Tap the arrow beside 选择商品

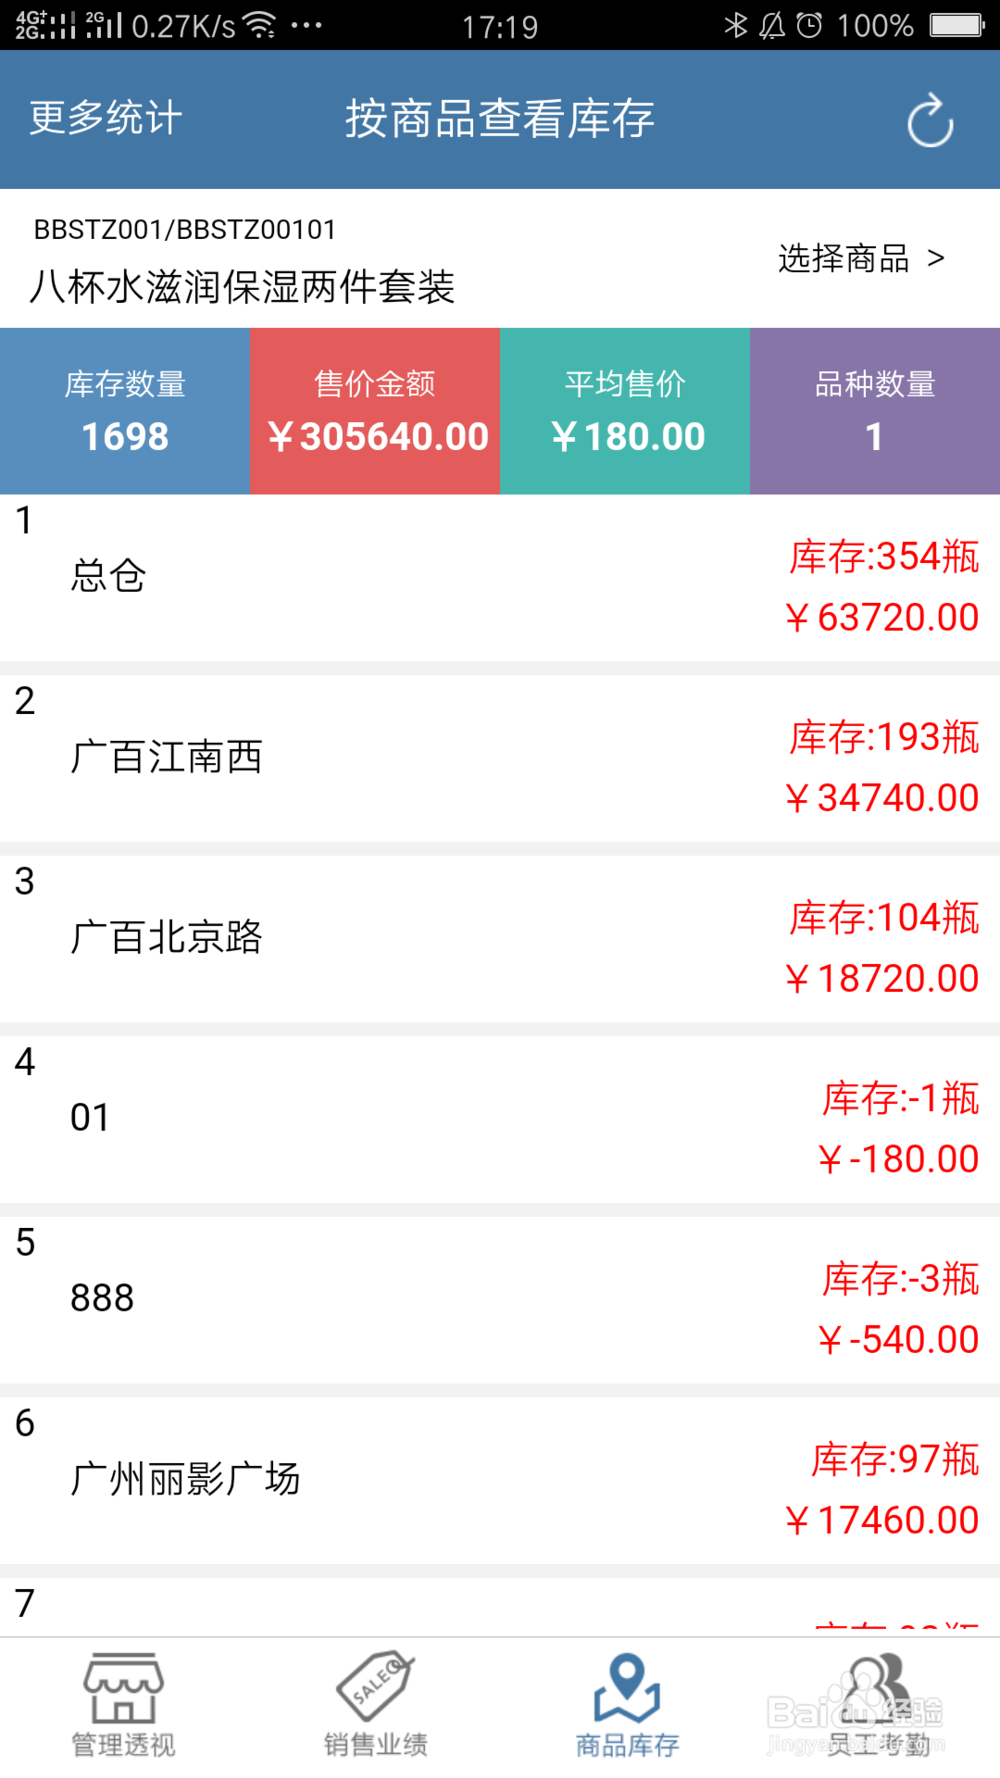[936, 259]
